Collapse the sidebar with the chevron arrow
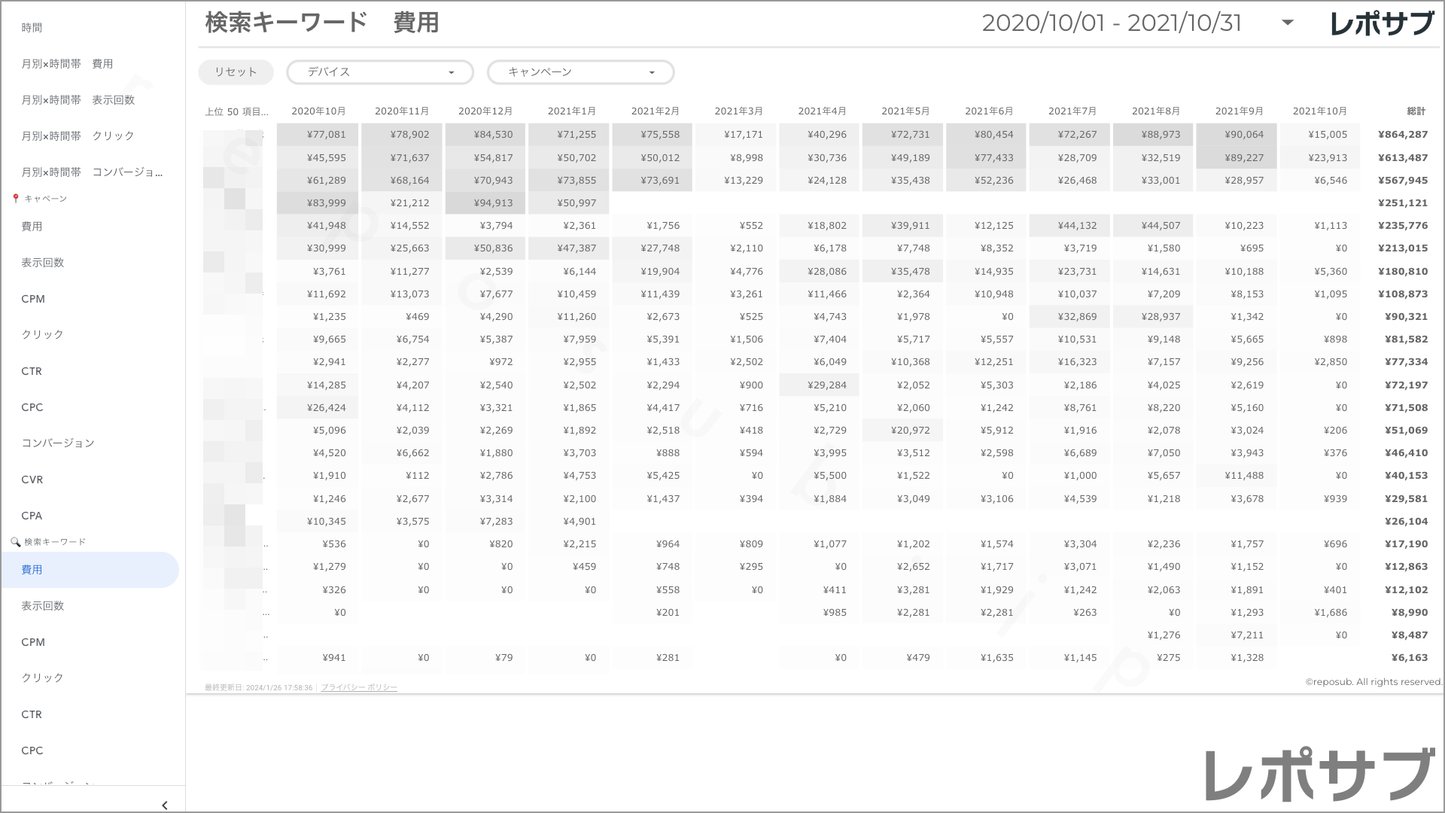This screenshot has height=813, width=1445. 164,804
